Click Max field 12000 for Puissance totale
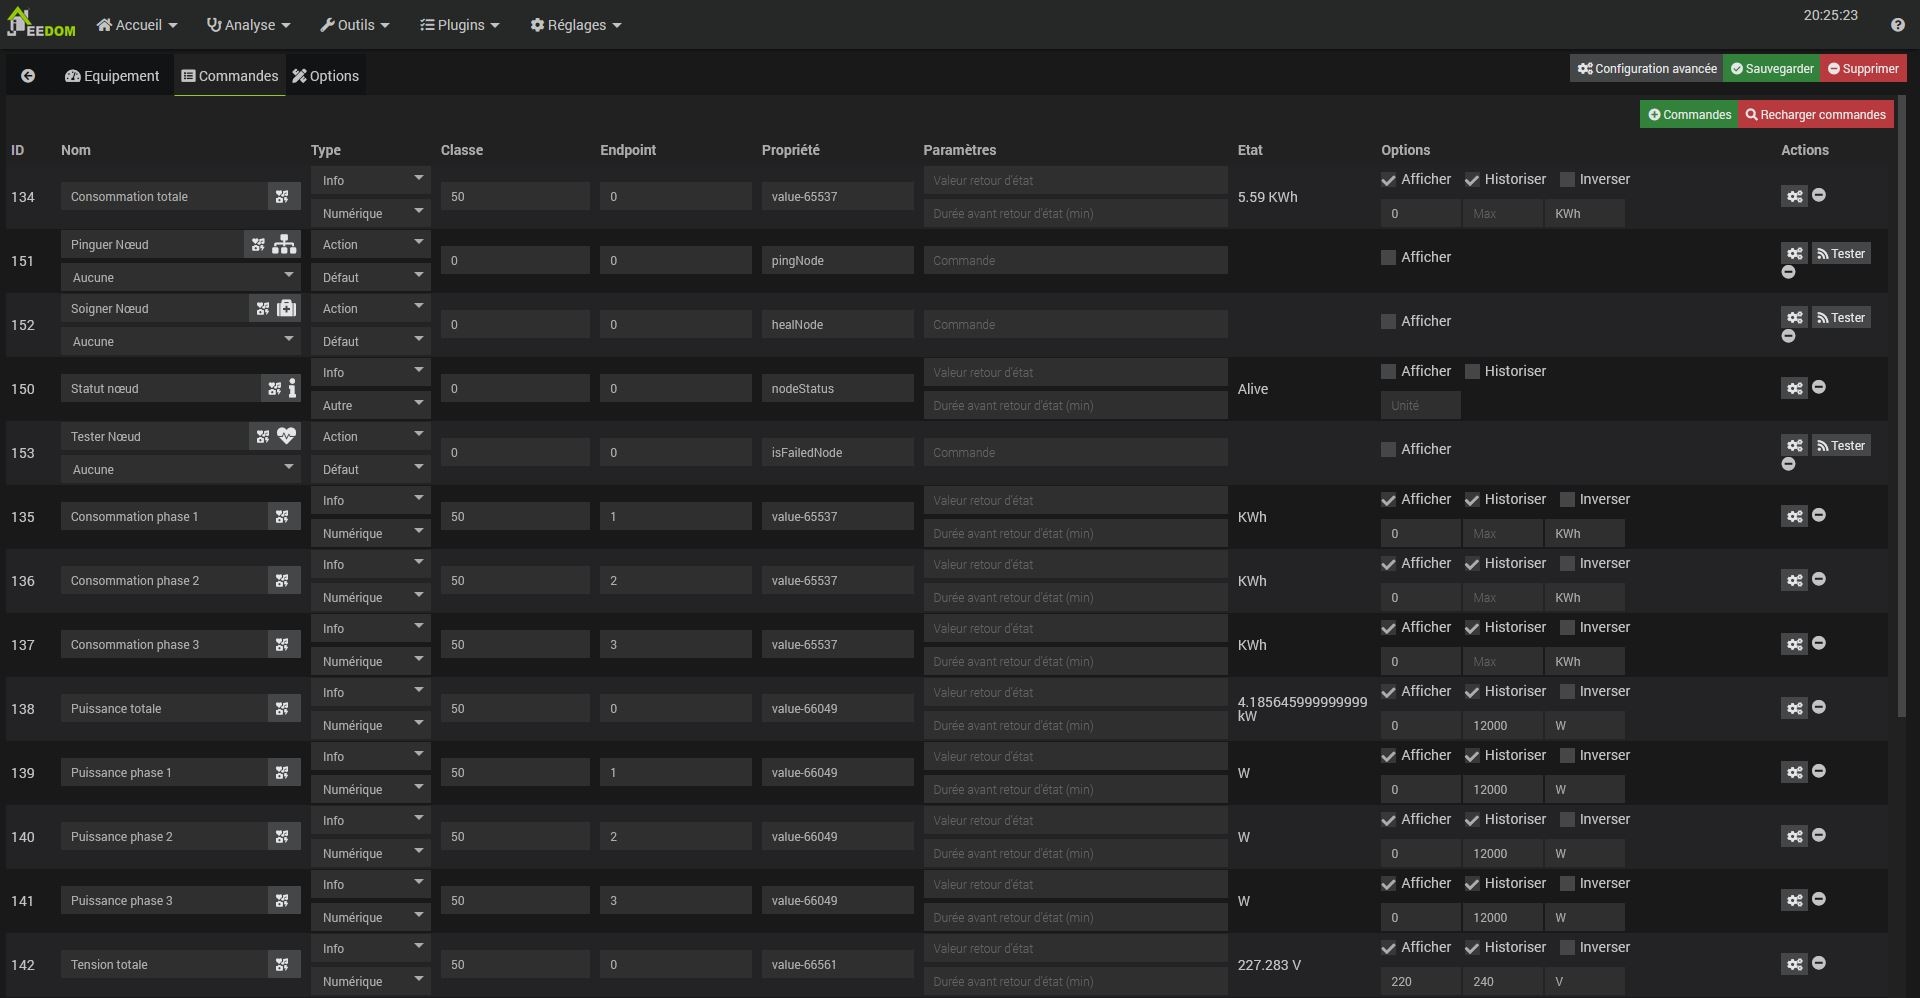 click(1502, 725)
